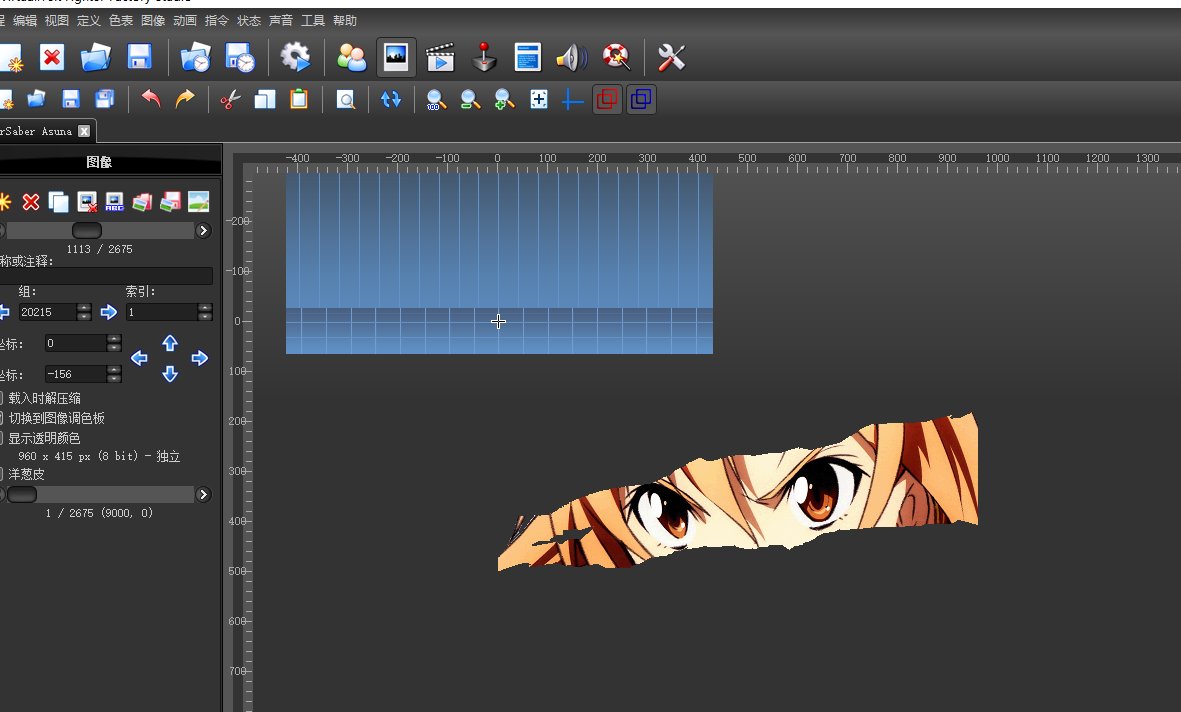Viewport: 1181px width, 712px height.
Task: Open the 帮助 menu
Action: click(x=345, y=20)
